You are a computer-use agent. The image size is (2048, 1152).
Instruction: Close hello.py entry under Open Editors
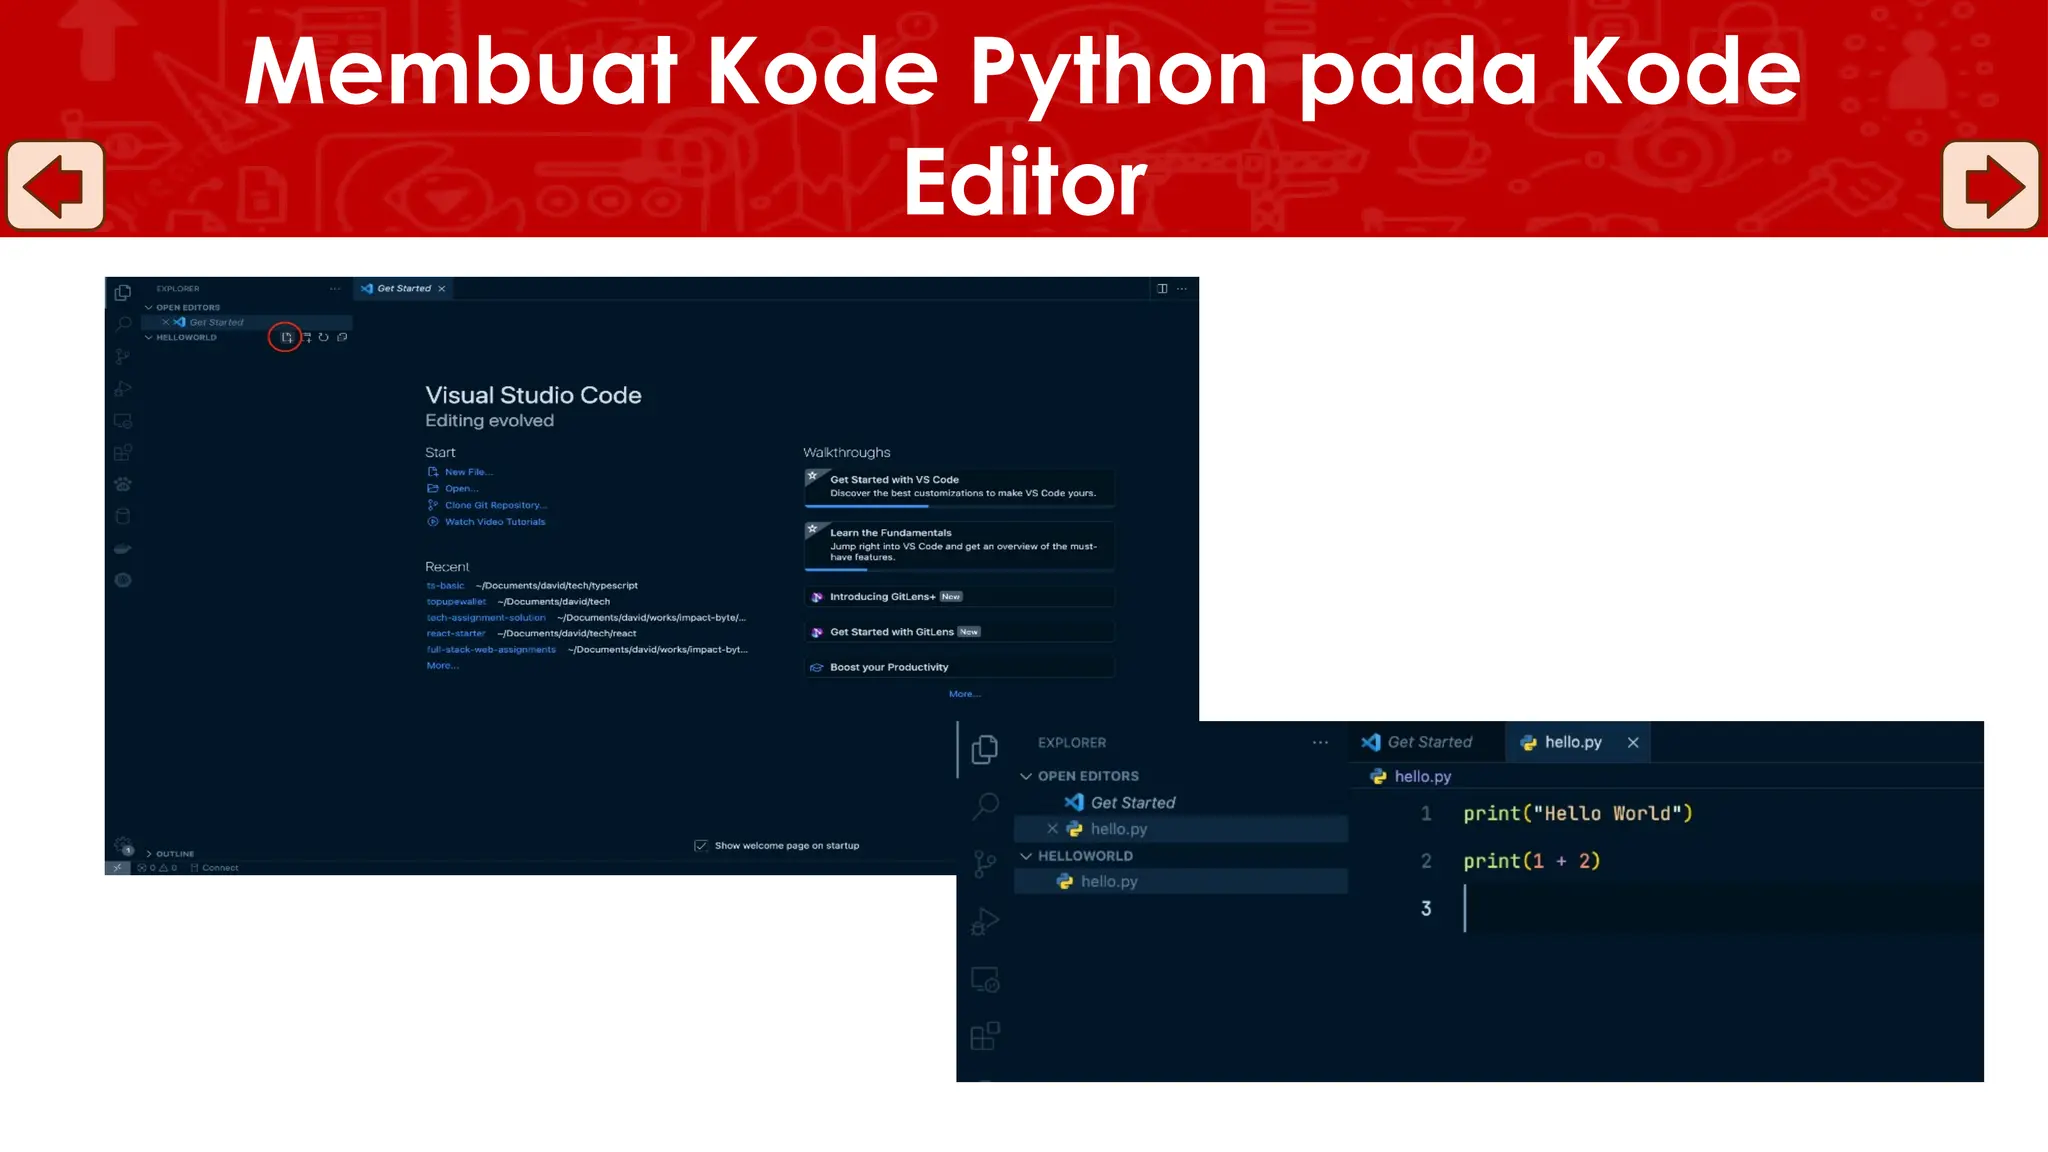1052,829
